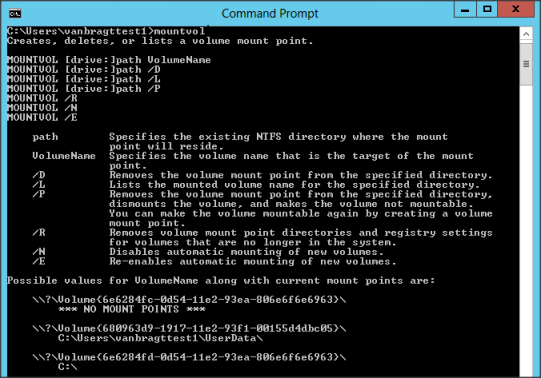Click the 'Possible values for VolumeName' line
This screenshot has height=378, width=541.
coord(221,280)
